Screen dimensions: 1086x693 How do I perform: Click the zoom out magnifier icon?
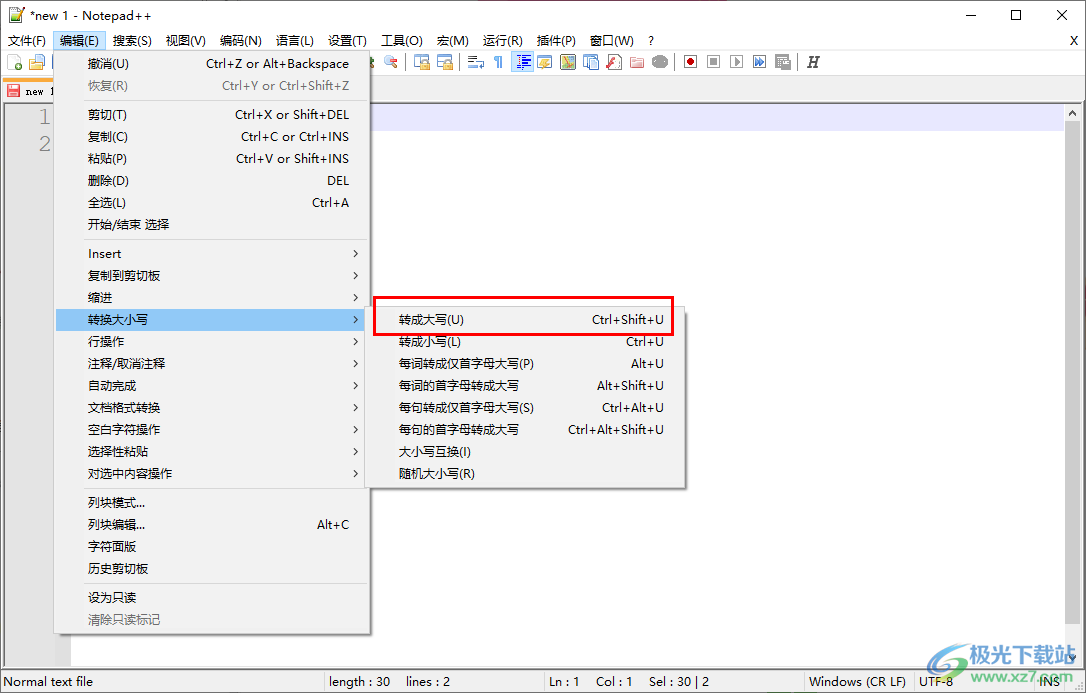point(390,62)
